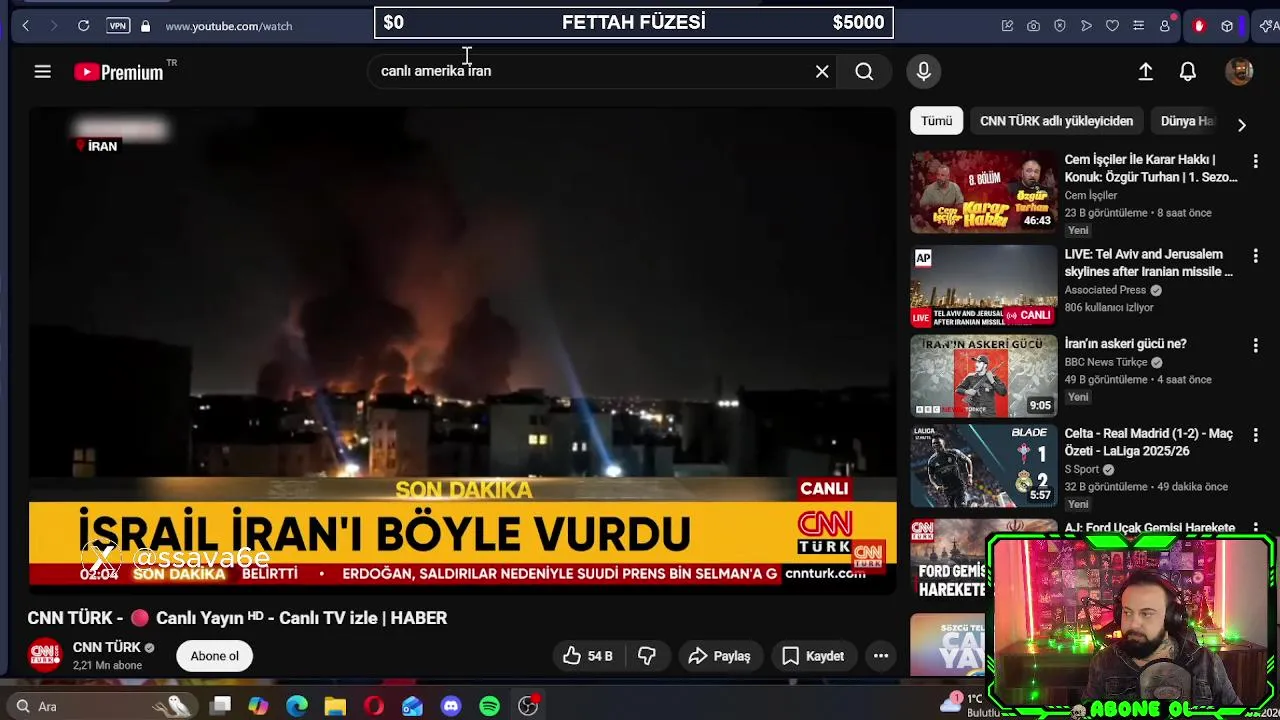Open options for AP LIVE Tel Aviv video
Screen dimensions: 1280x720
[x=1255, y=256]
